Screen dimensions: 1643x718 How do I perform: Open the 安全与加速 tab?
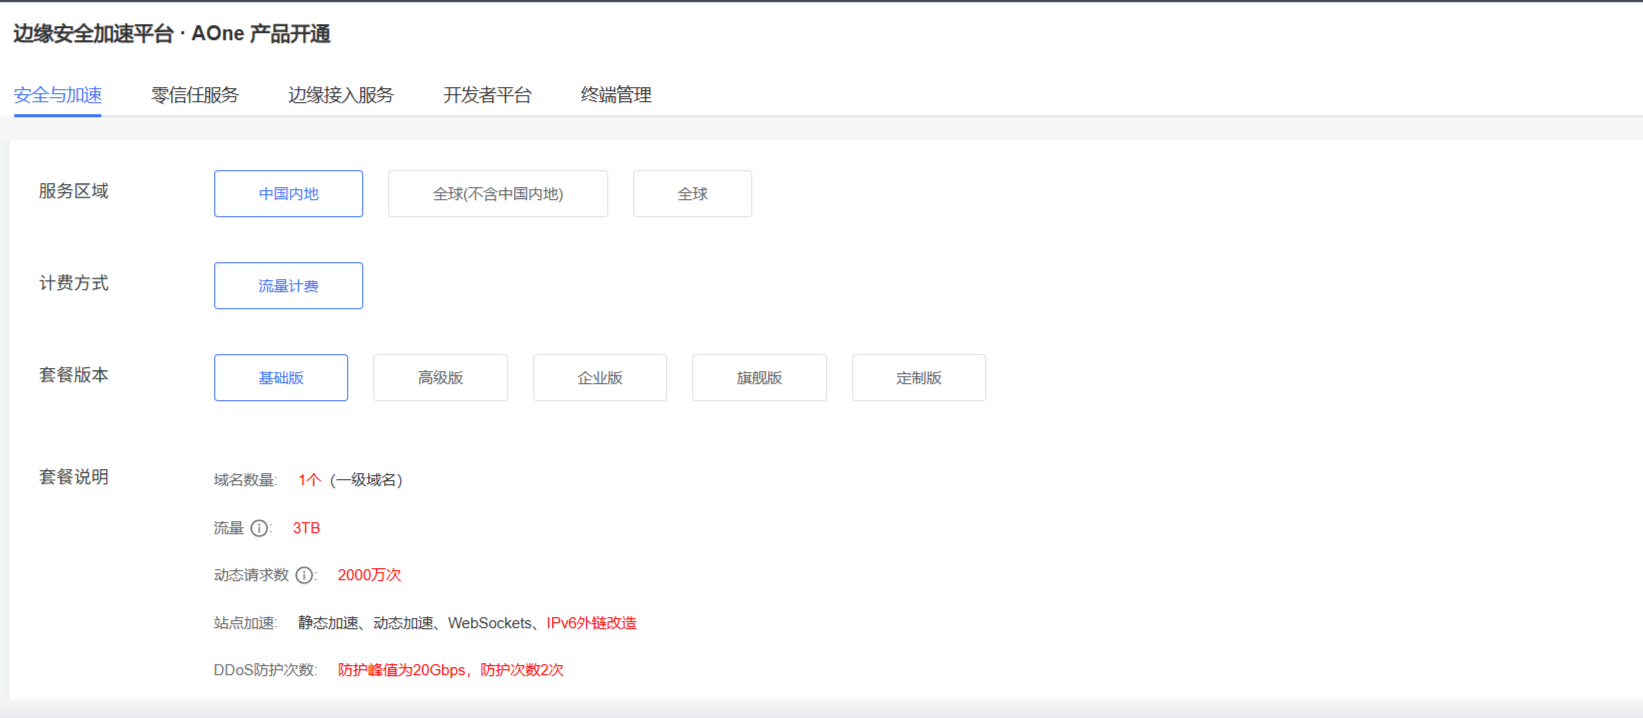click(58, 95)
